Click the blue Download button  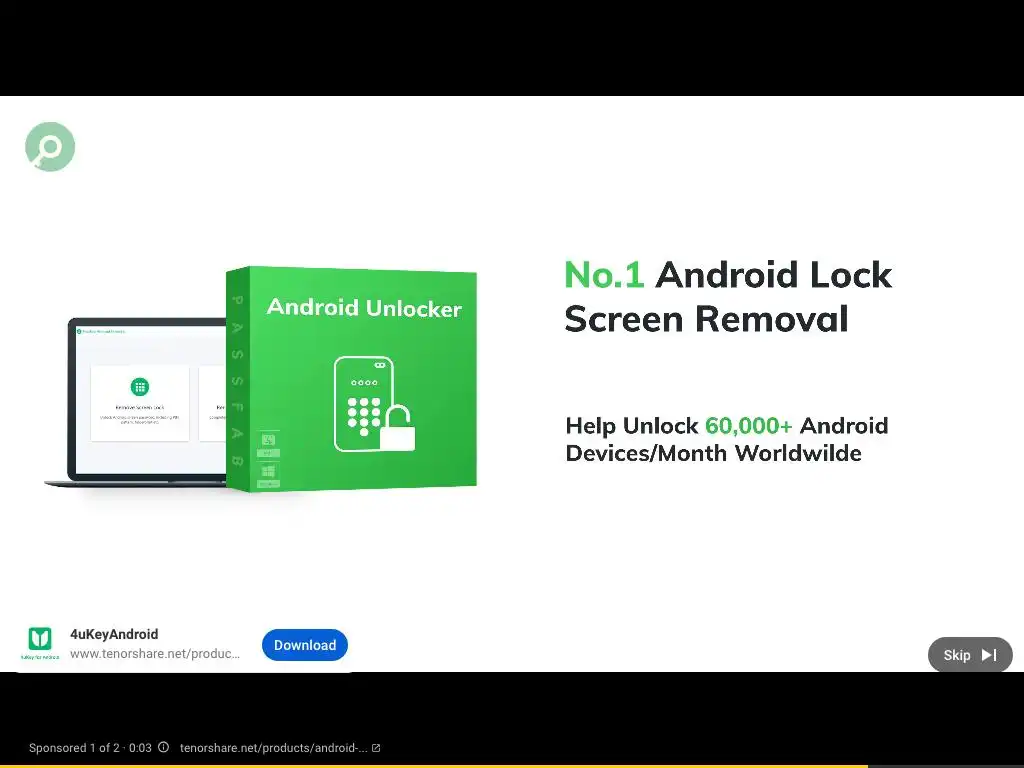[305, 645]
